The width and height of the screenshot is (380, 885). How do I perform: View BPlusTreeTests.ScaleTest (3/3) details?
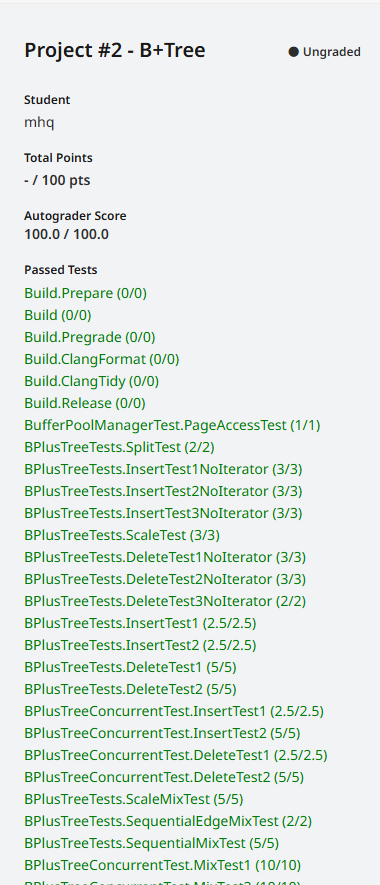click(x=122, y=535)
